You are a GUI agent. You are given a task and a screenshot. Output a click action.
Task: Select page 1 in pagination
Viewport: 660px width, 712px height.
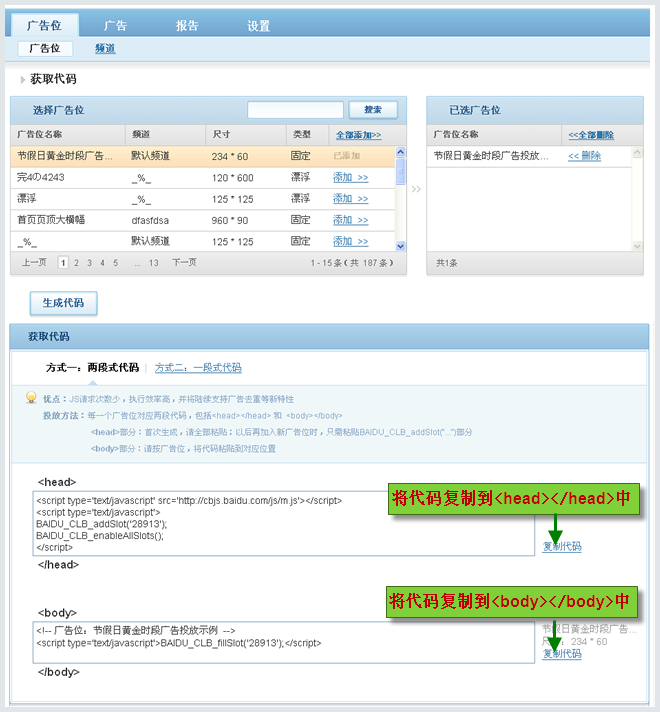click(x=63, y=262)
